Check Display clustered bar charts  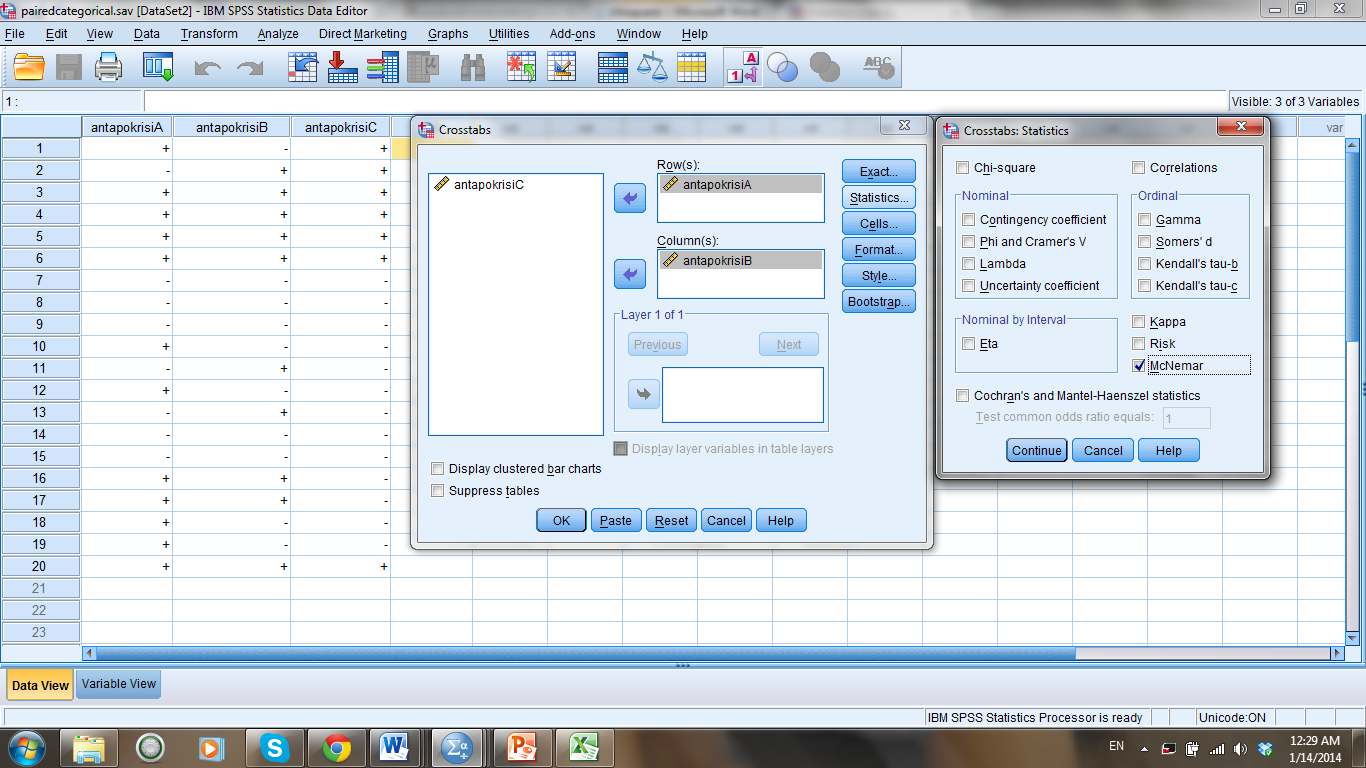(x=438, y=469)
